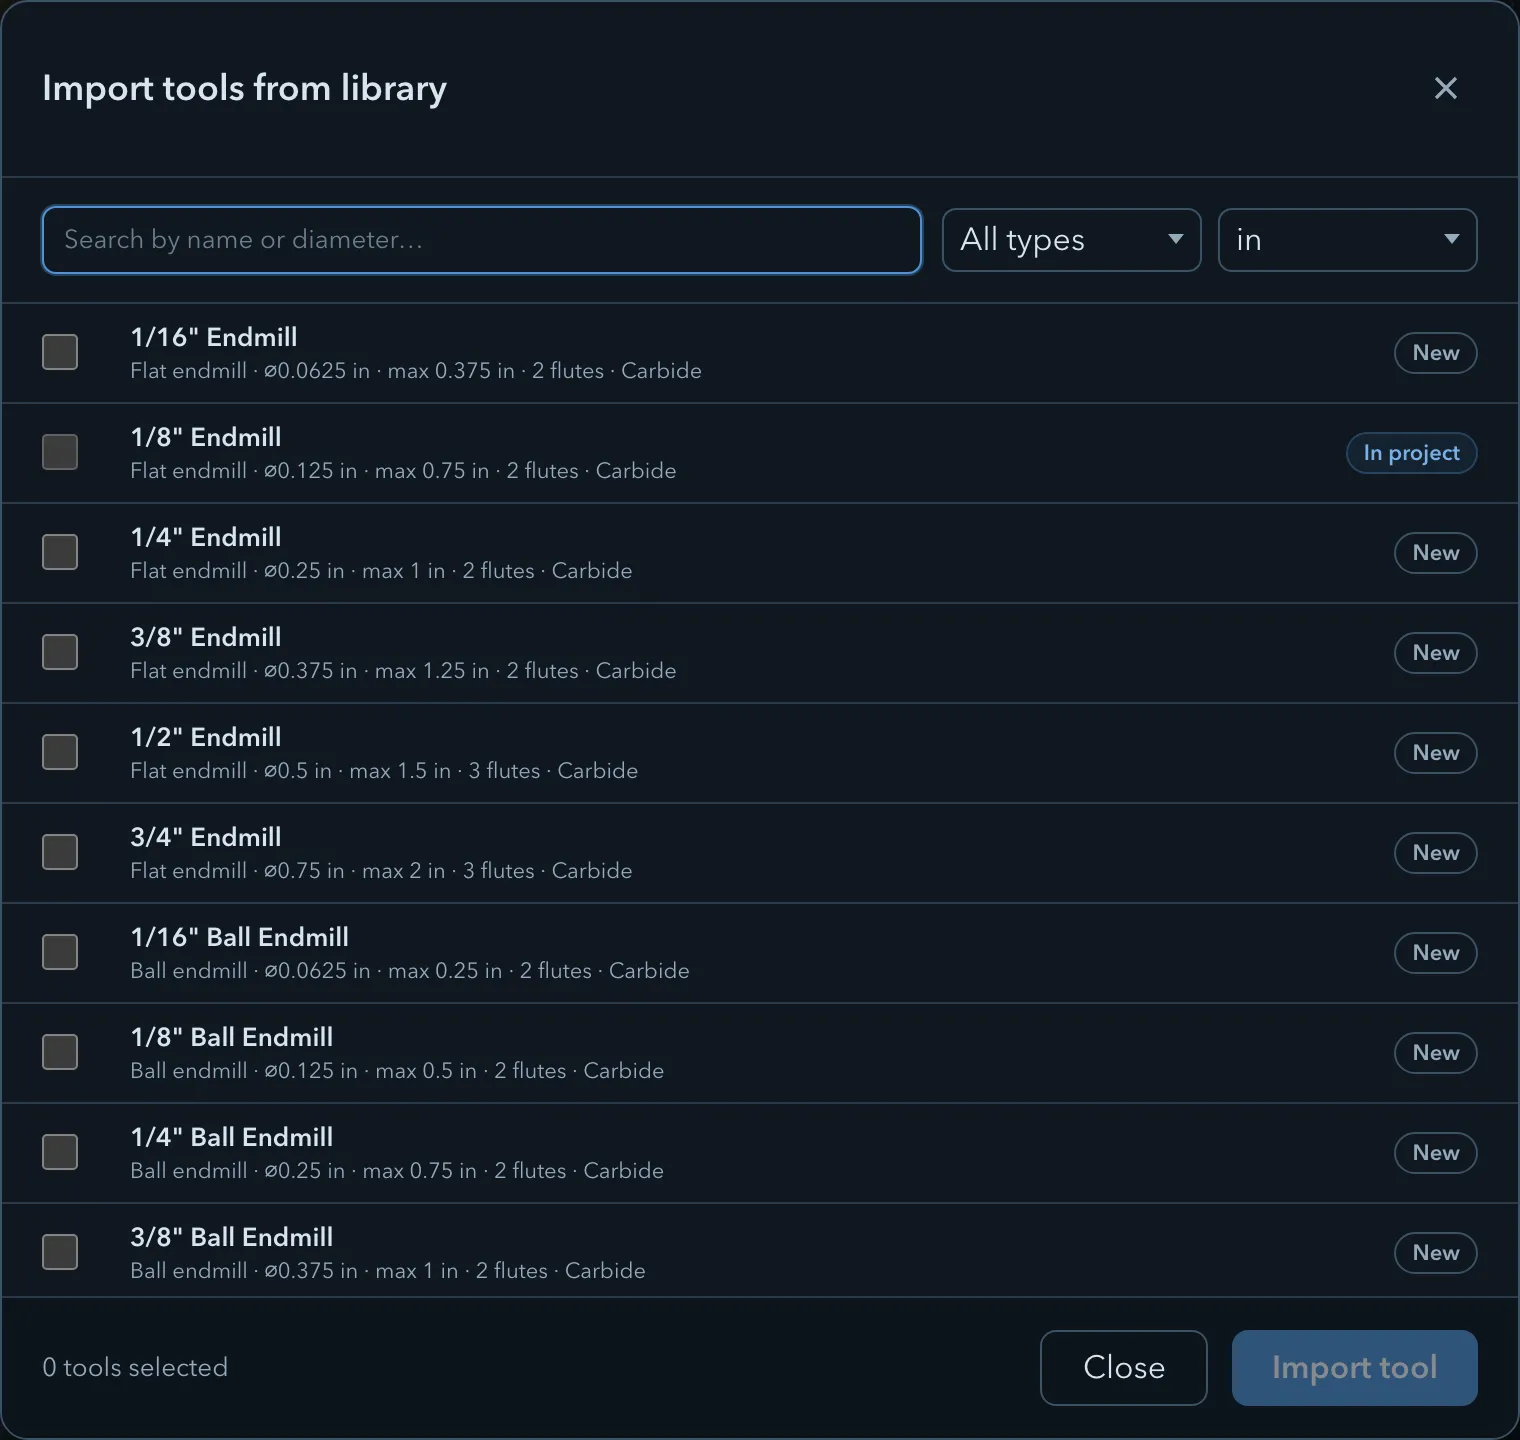Screen dimensions: 1520x1440
Task: Click the New badge on 1/8" Ball Endmill row
Action: coord(1435,1053)
